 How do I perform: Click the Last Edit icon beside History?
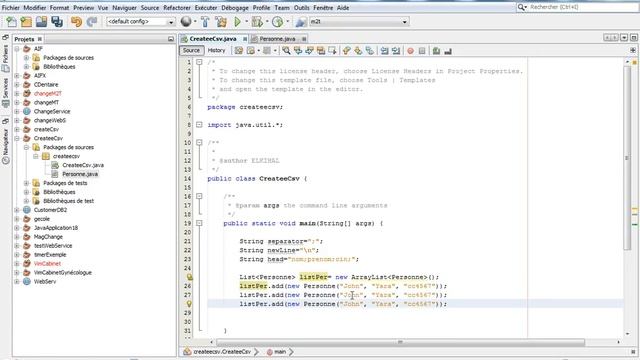239,51
